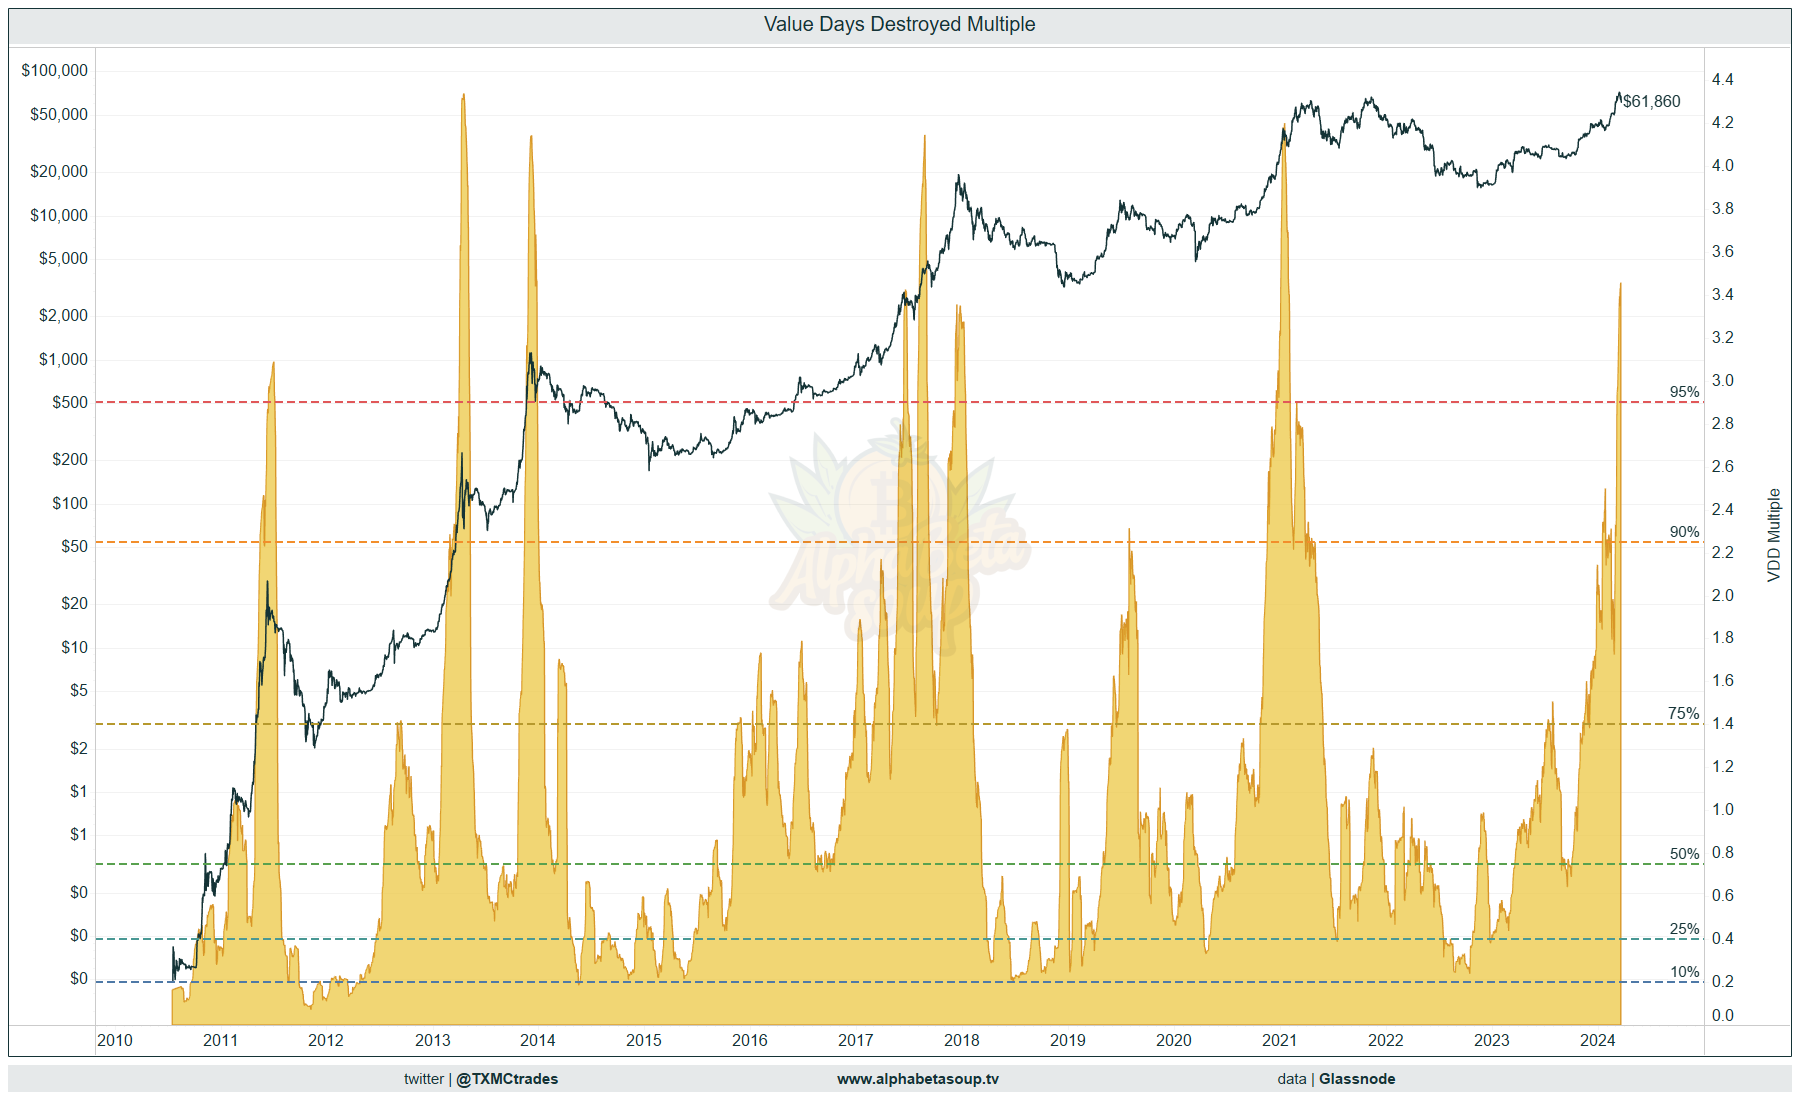This screenshot has height=1100, width=1800.
Task: Click the "50%" percentile line label
Action: pyautogui.click(x=1684, y=854)
